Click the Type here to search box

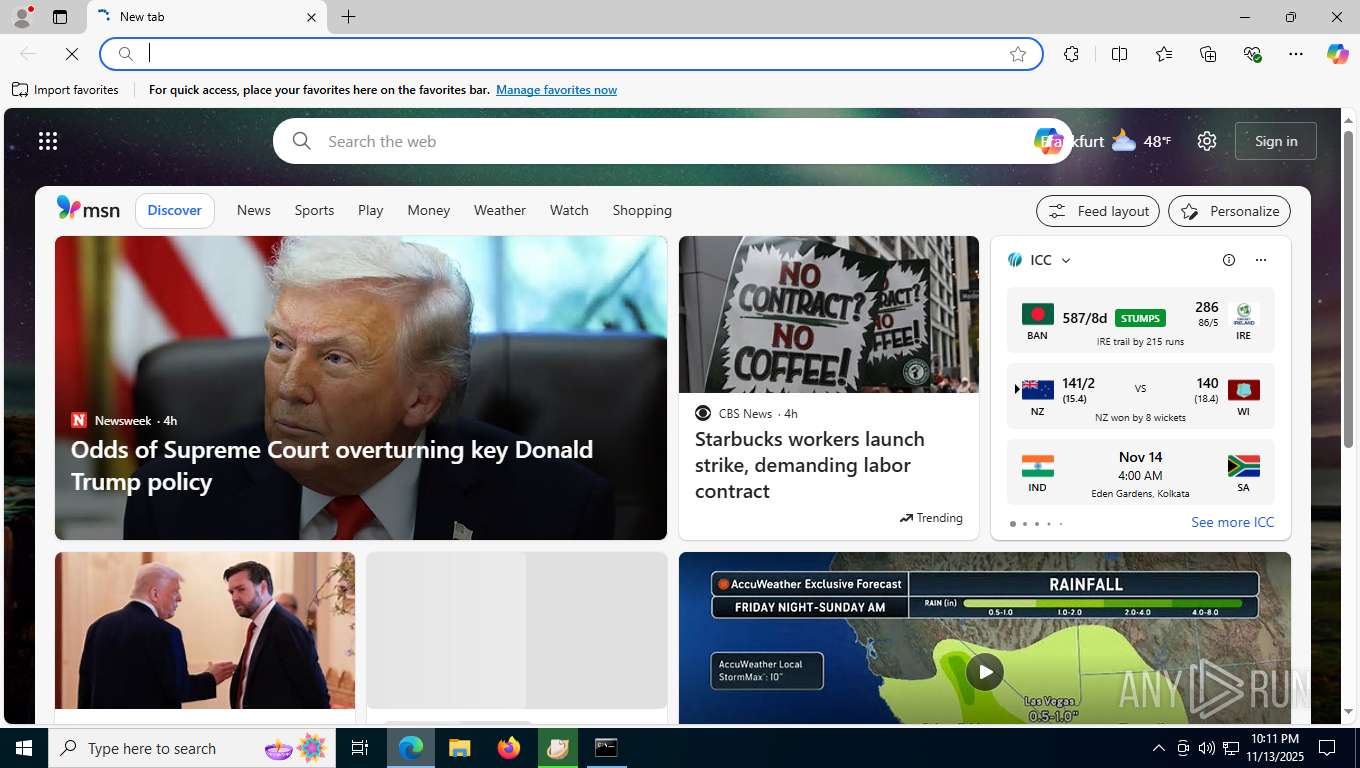pos(192,748)
